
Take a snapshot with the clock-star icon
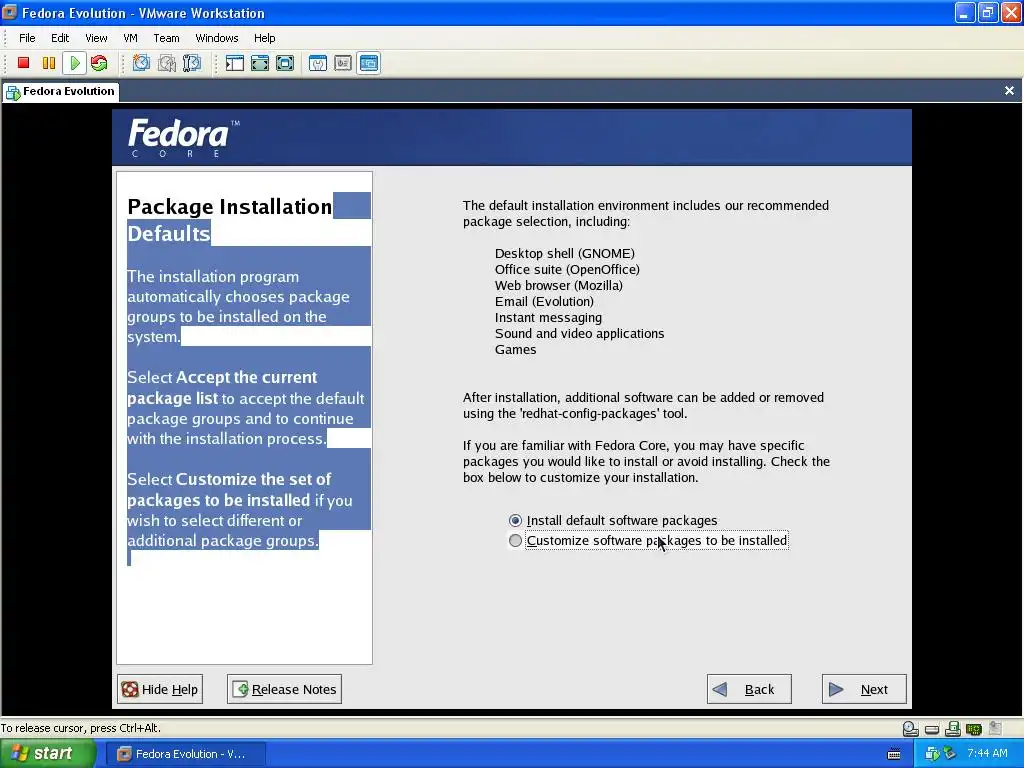point(141,63)
